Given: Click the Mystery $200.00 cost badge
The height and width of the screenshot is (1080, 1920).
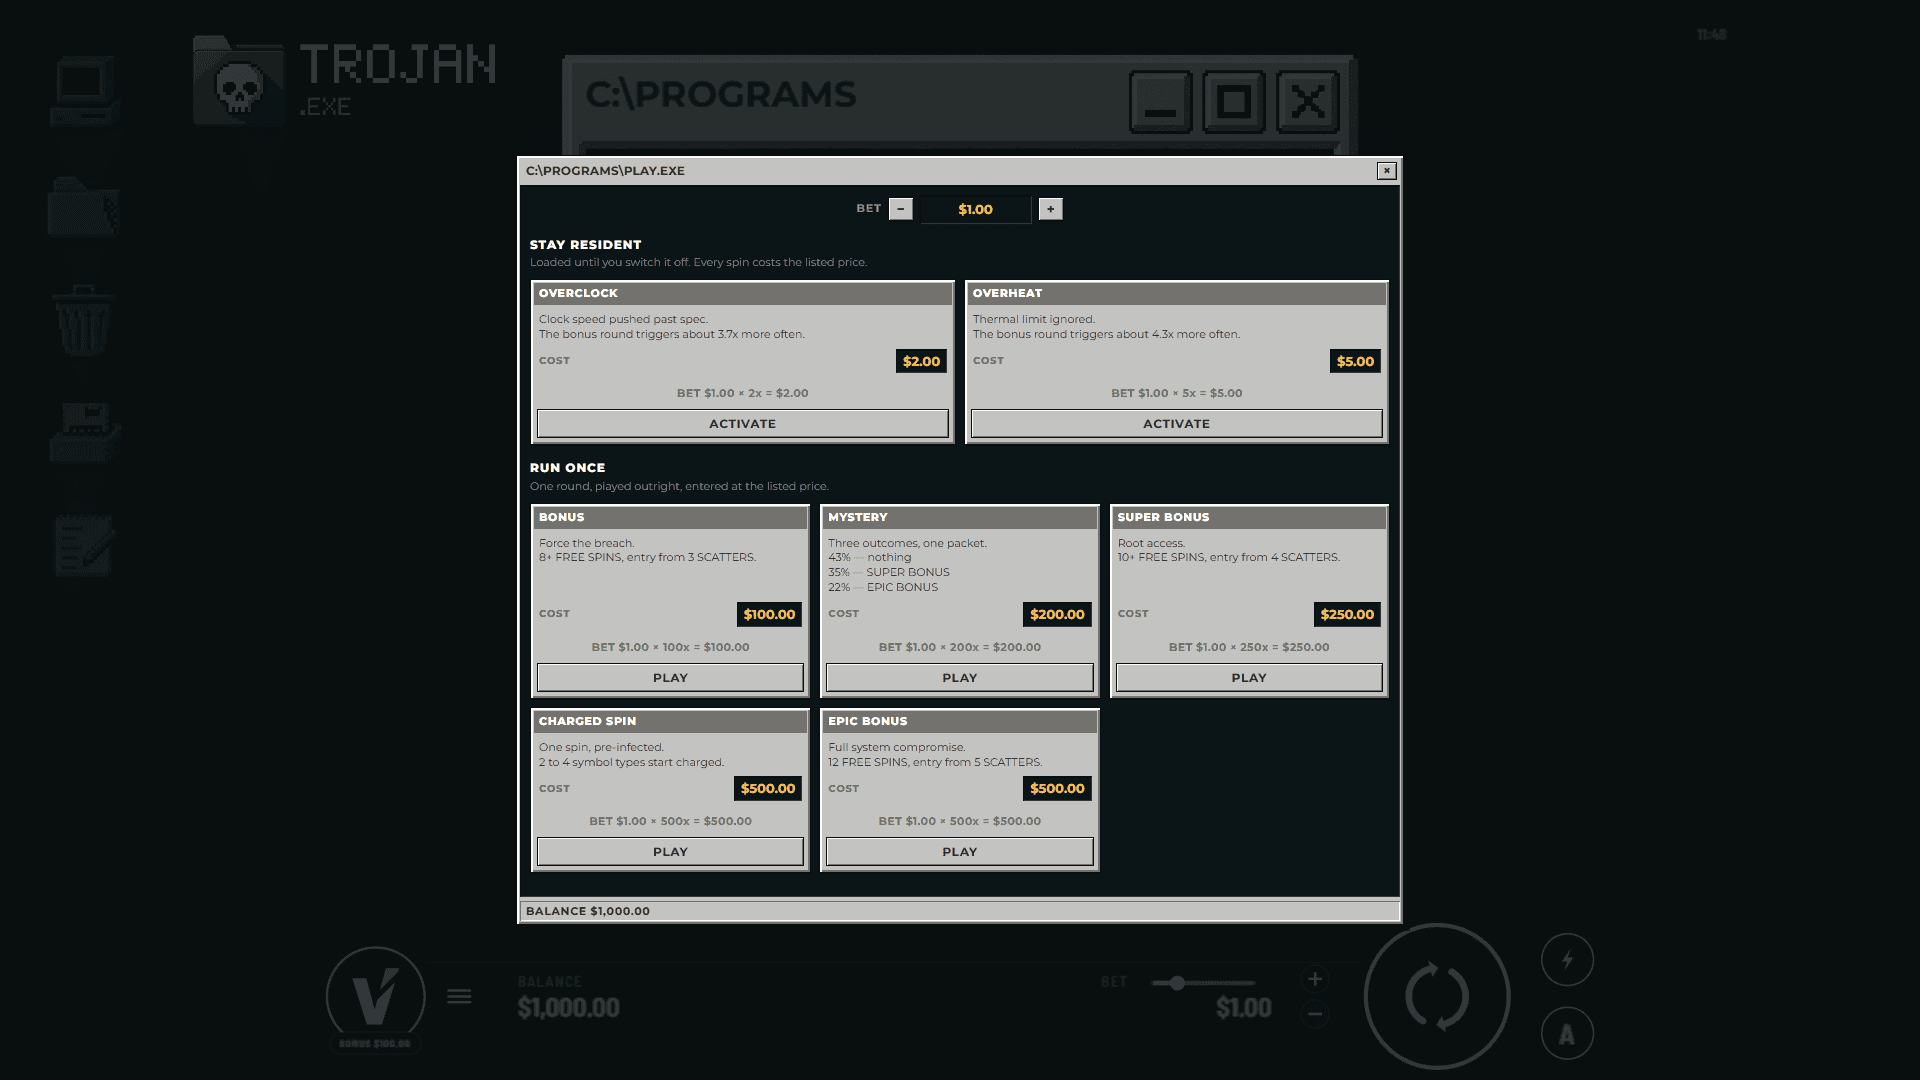Looking at the screenshot, I should 1057,614.
